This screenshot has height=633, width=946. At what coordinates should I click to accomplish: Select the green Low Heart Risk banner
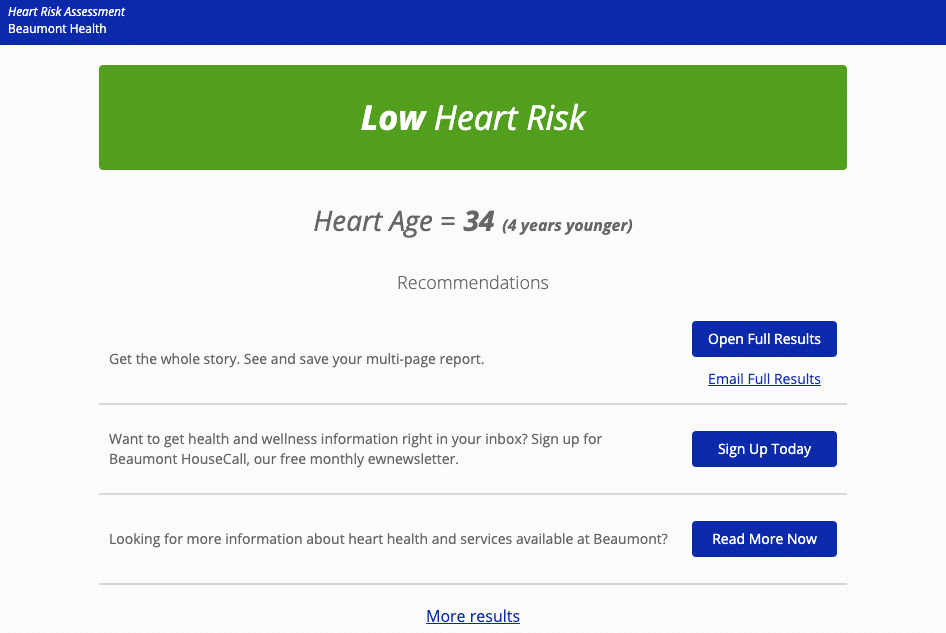click(x=472, y=117)
